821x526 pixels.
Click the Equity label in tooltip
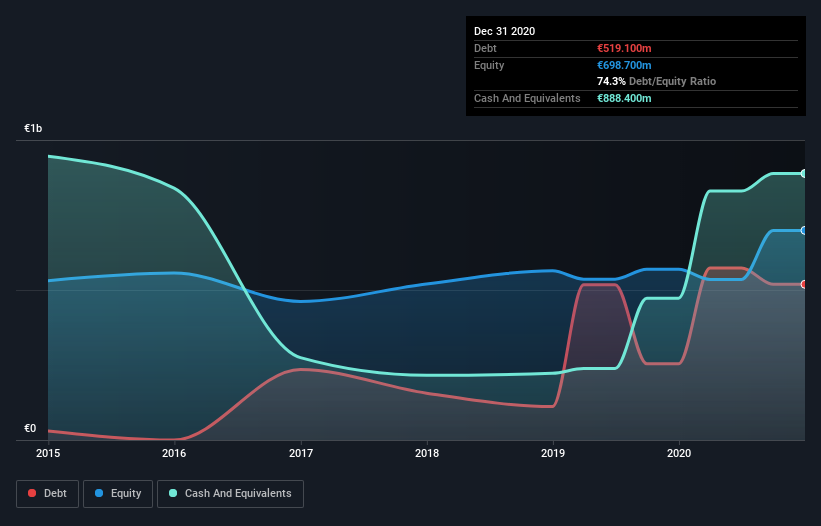489,65
